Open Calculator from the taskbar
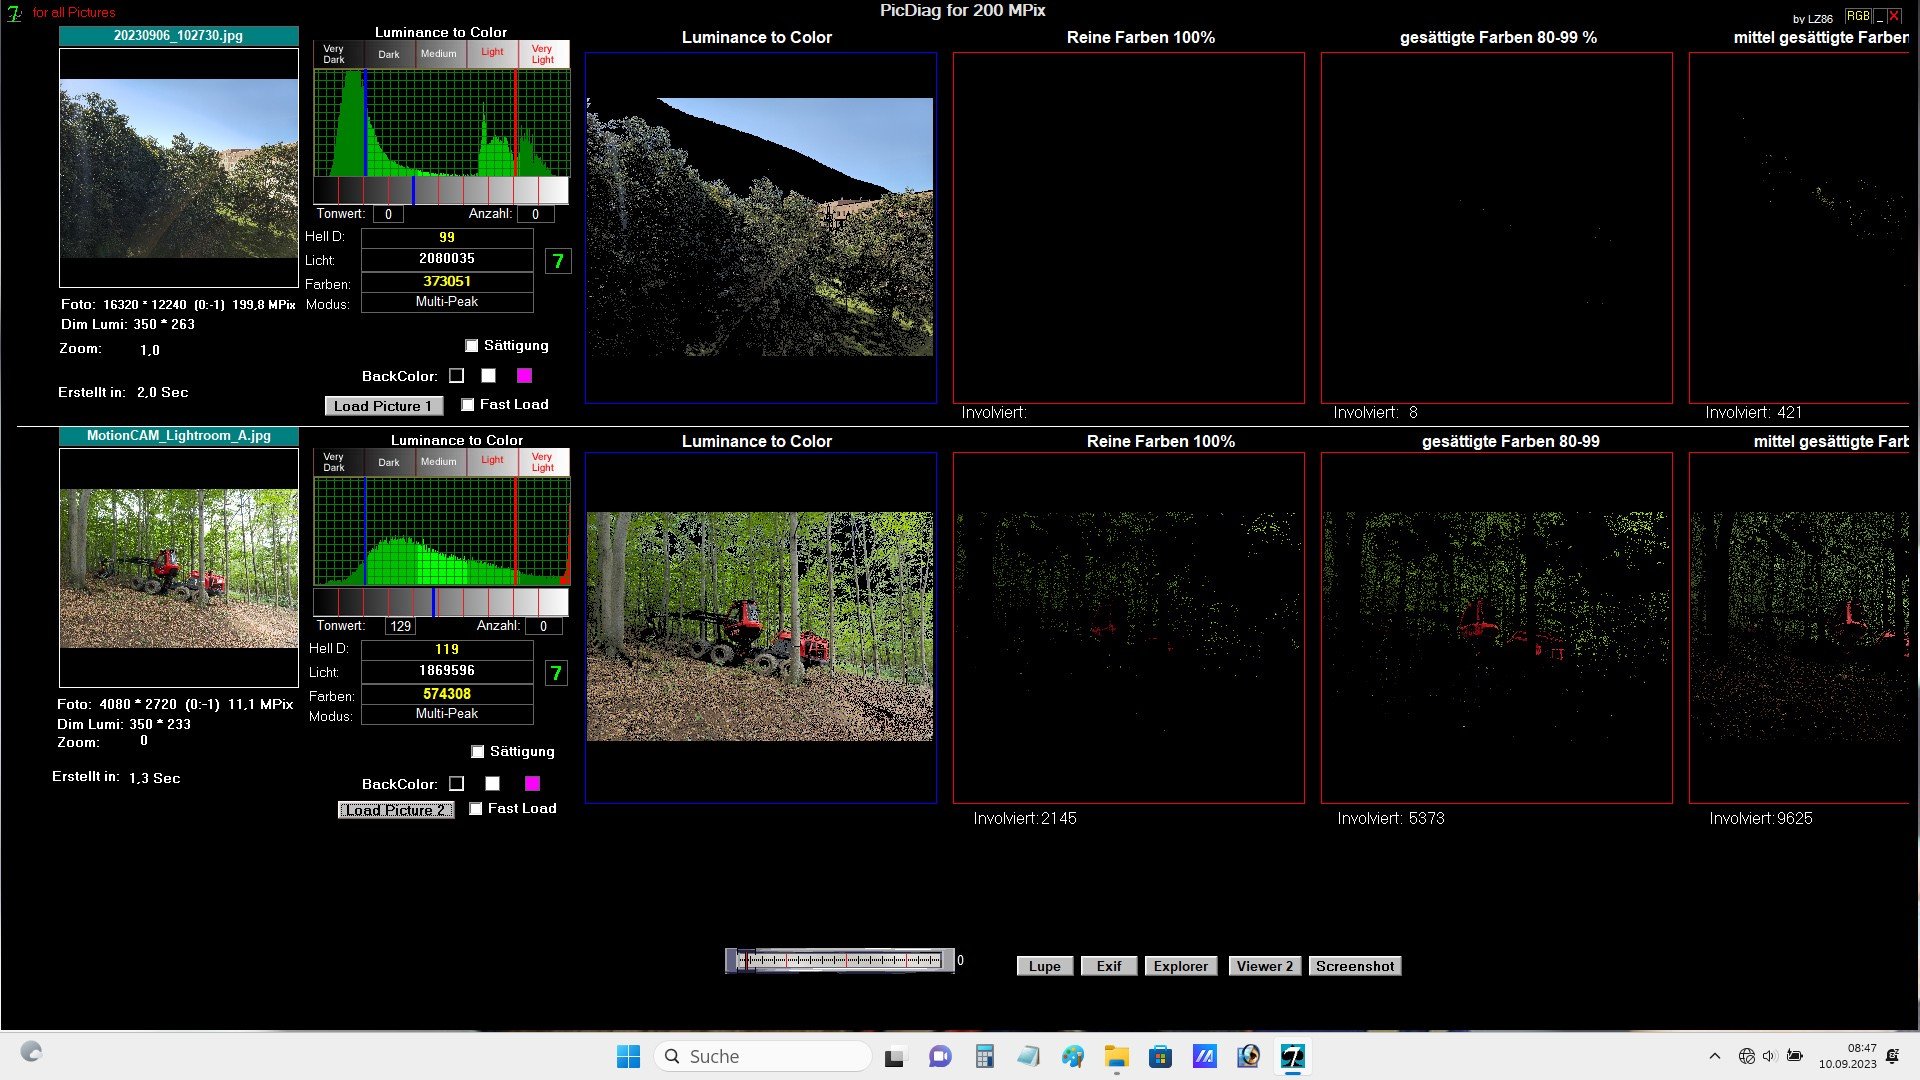1920x1080 pixels. coord(984,1056)
